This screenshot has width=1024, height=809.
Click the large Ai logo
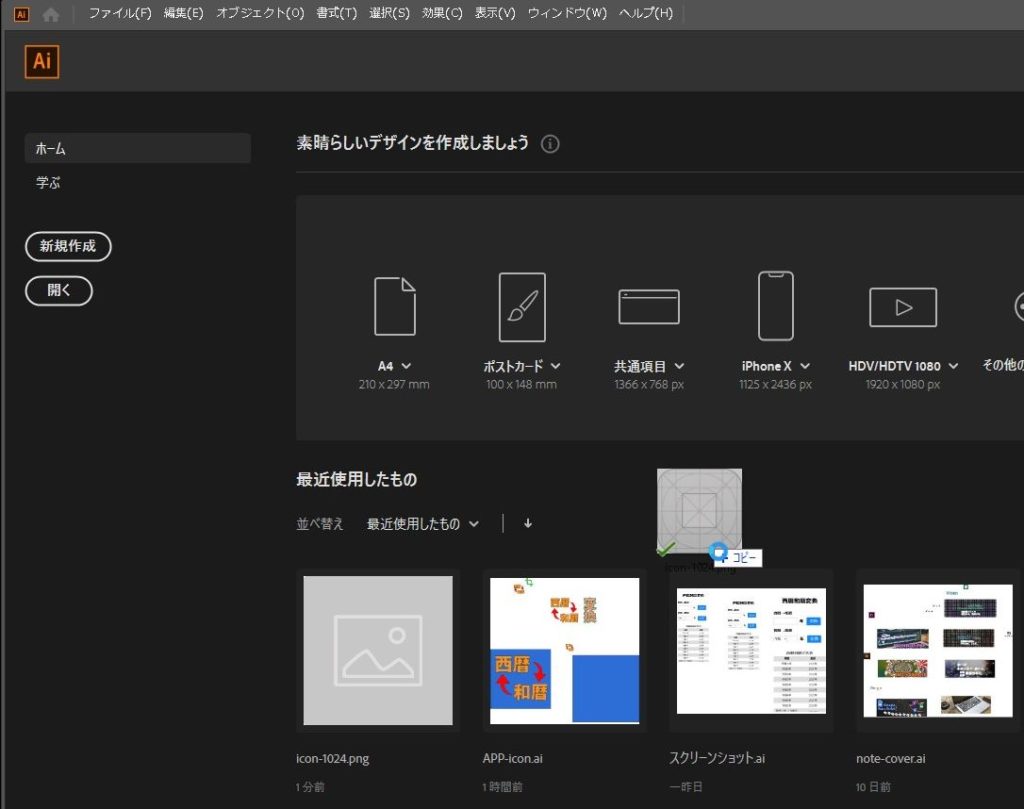(42, 61)
